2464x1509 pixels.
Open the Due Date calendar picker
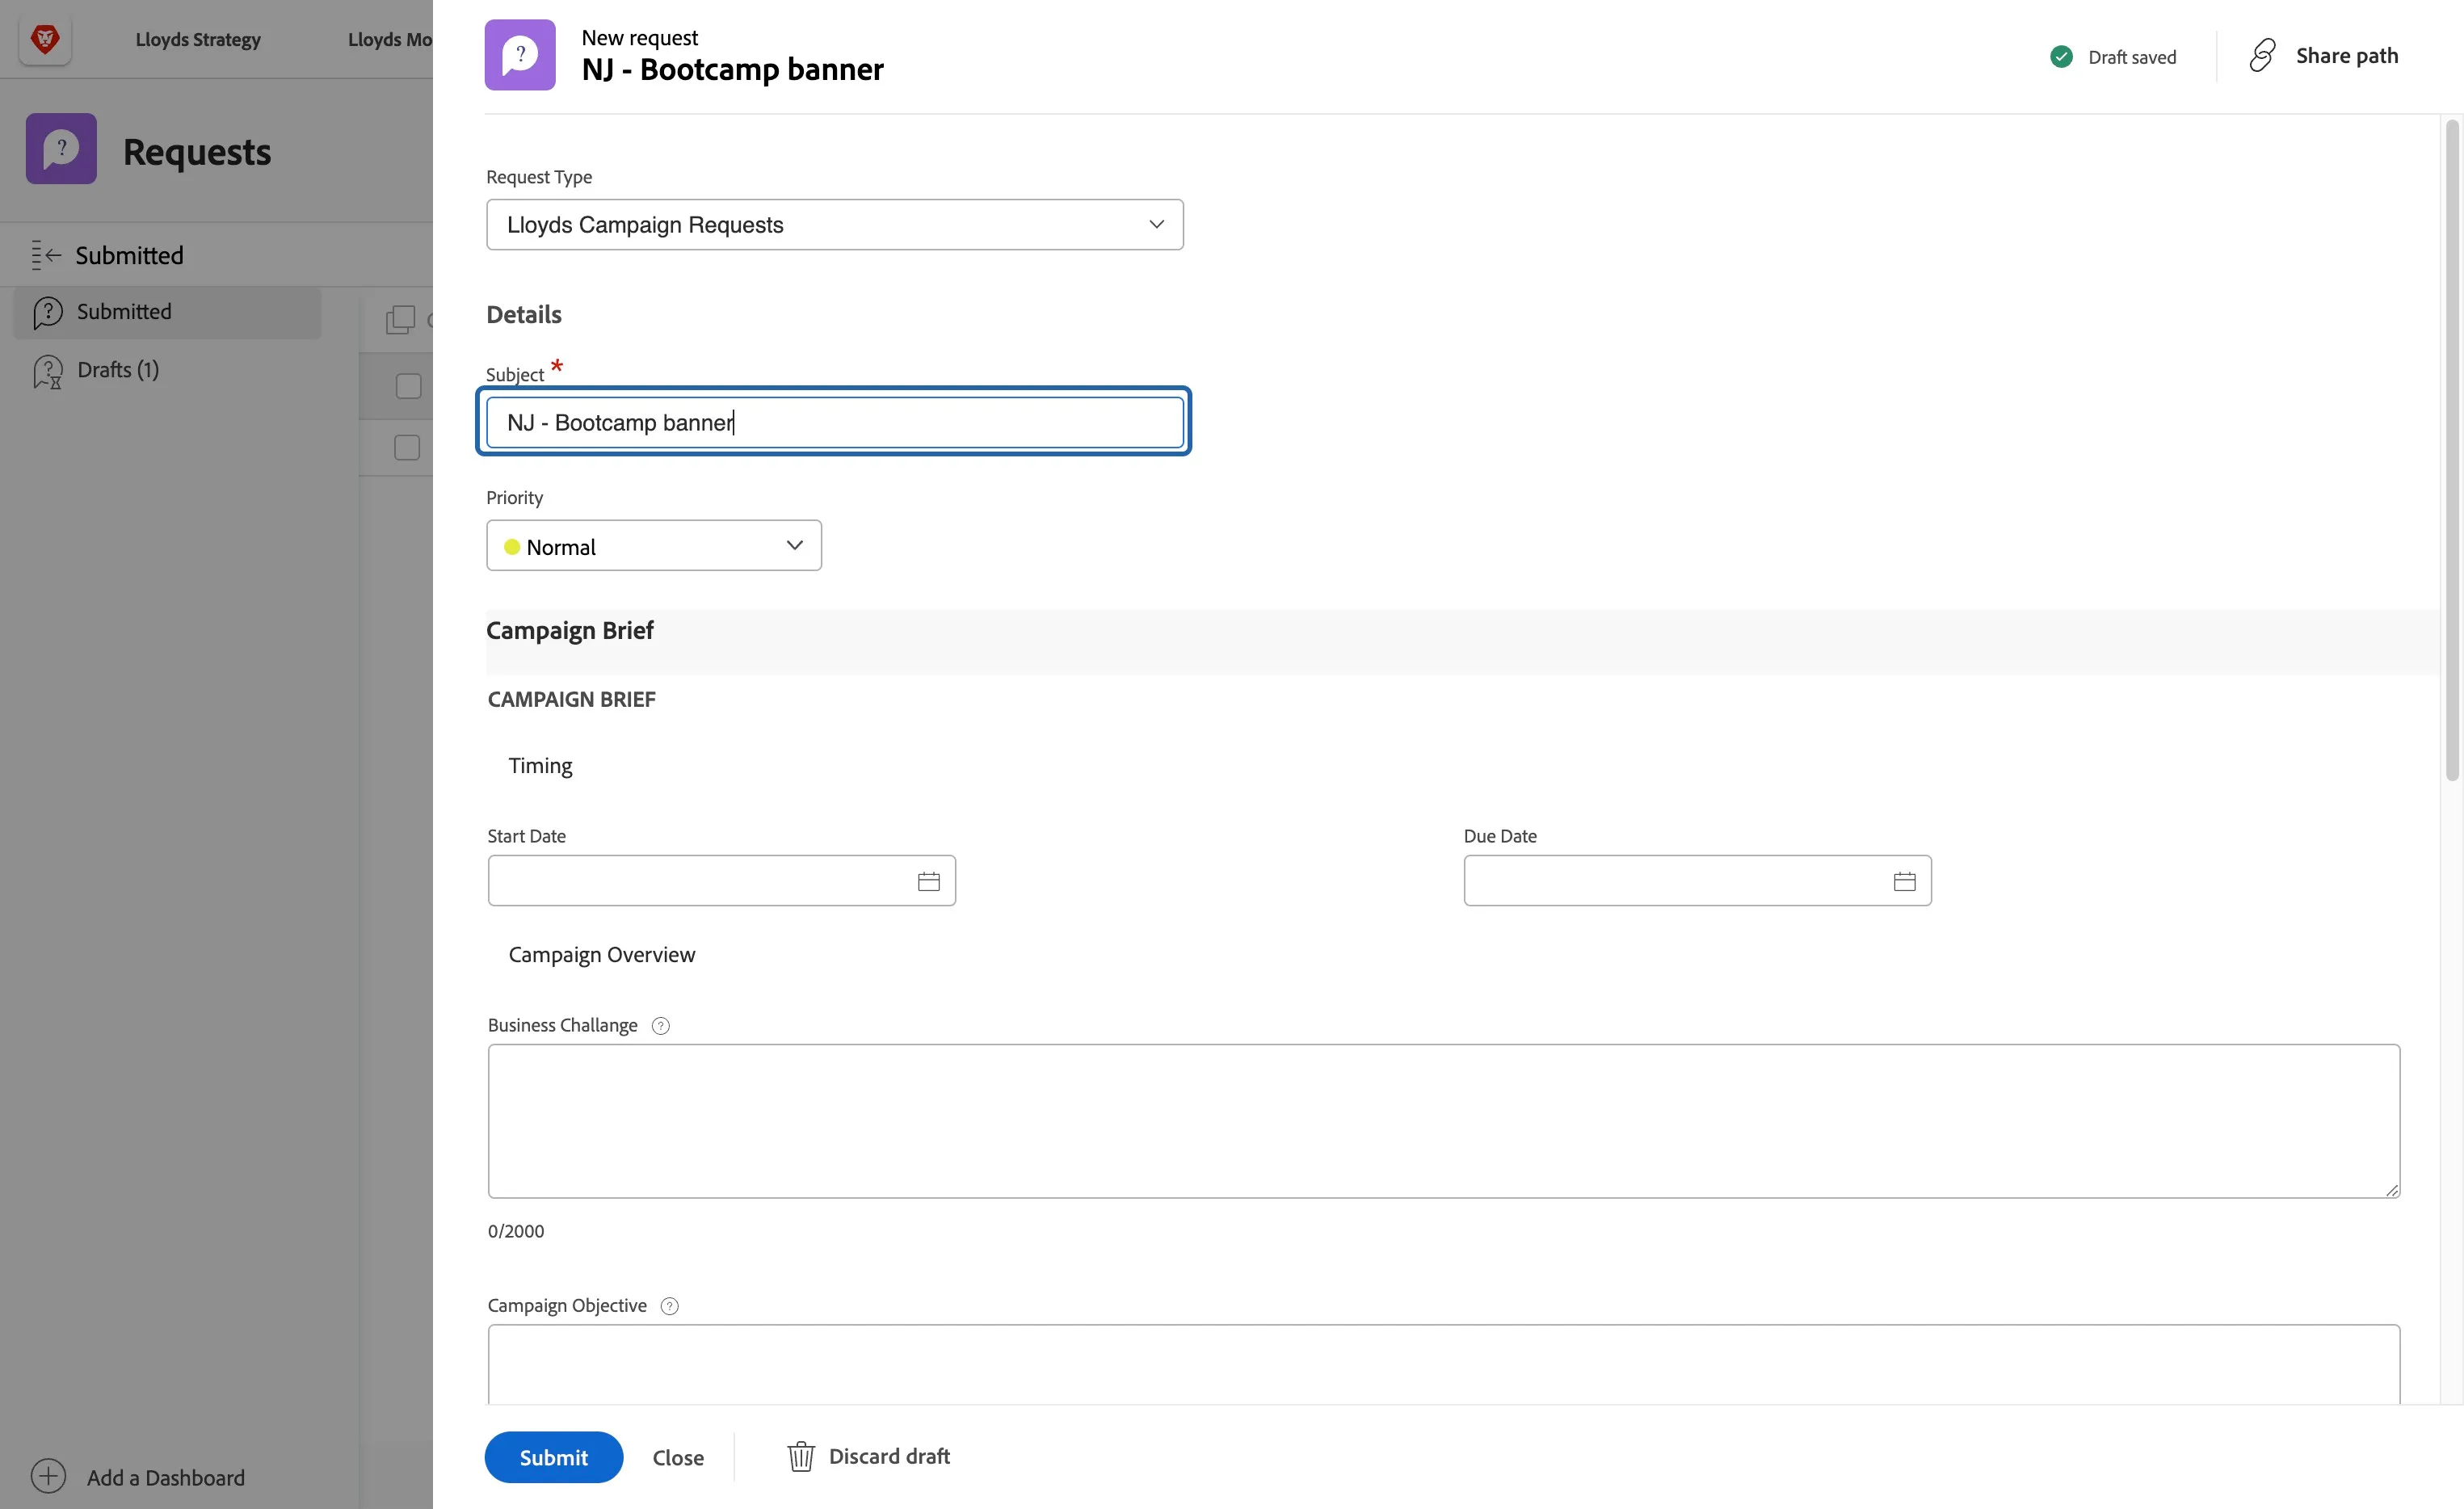click(x=1904, y=881)
